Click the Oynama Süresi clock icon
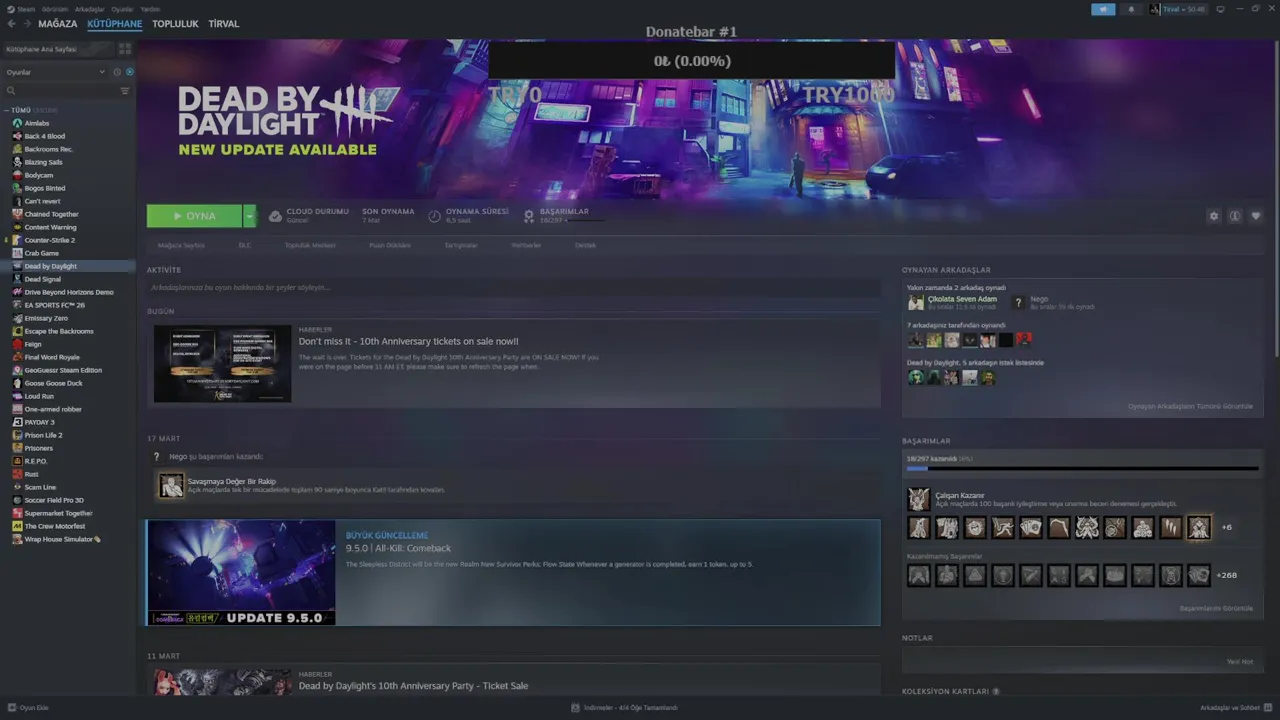Viewport: 1280px width, 720px height. pyautogui.click(x=435, y=216)
